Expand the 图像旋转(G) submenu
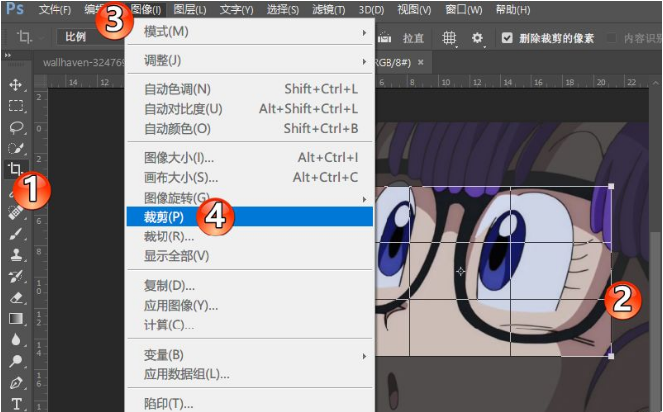 (250, 197)
